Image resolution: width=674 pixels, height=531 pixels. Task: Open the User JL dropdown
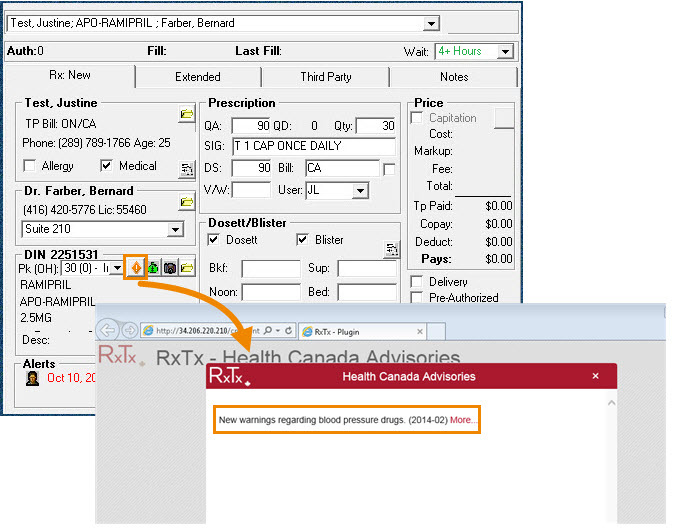pos(361,190)
